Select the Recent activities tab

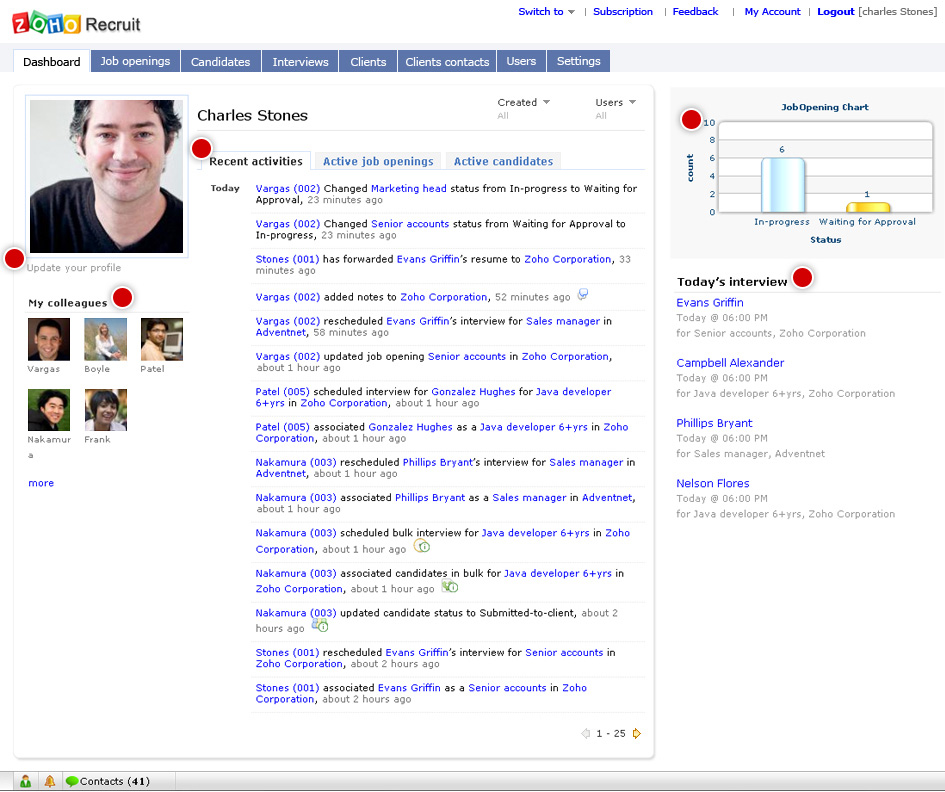tap(256, 161)
